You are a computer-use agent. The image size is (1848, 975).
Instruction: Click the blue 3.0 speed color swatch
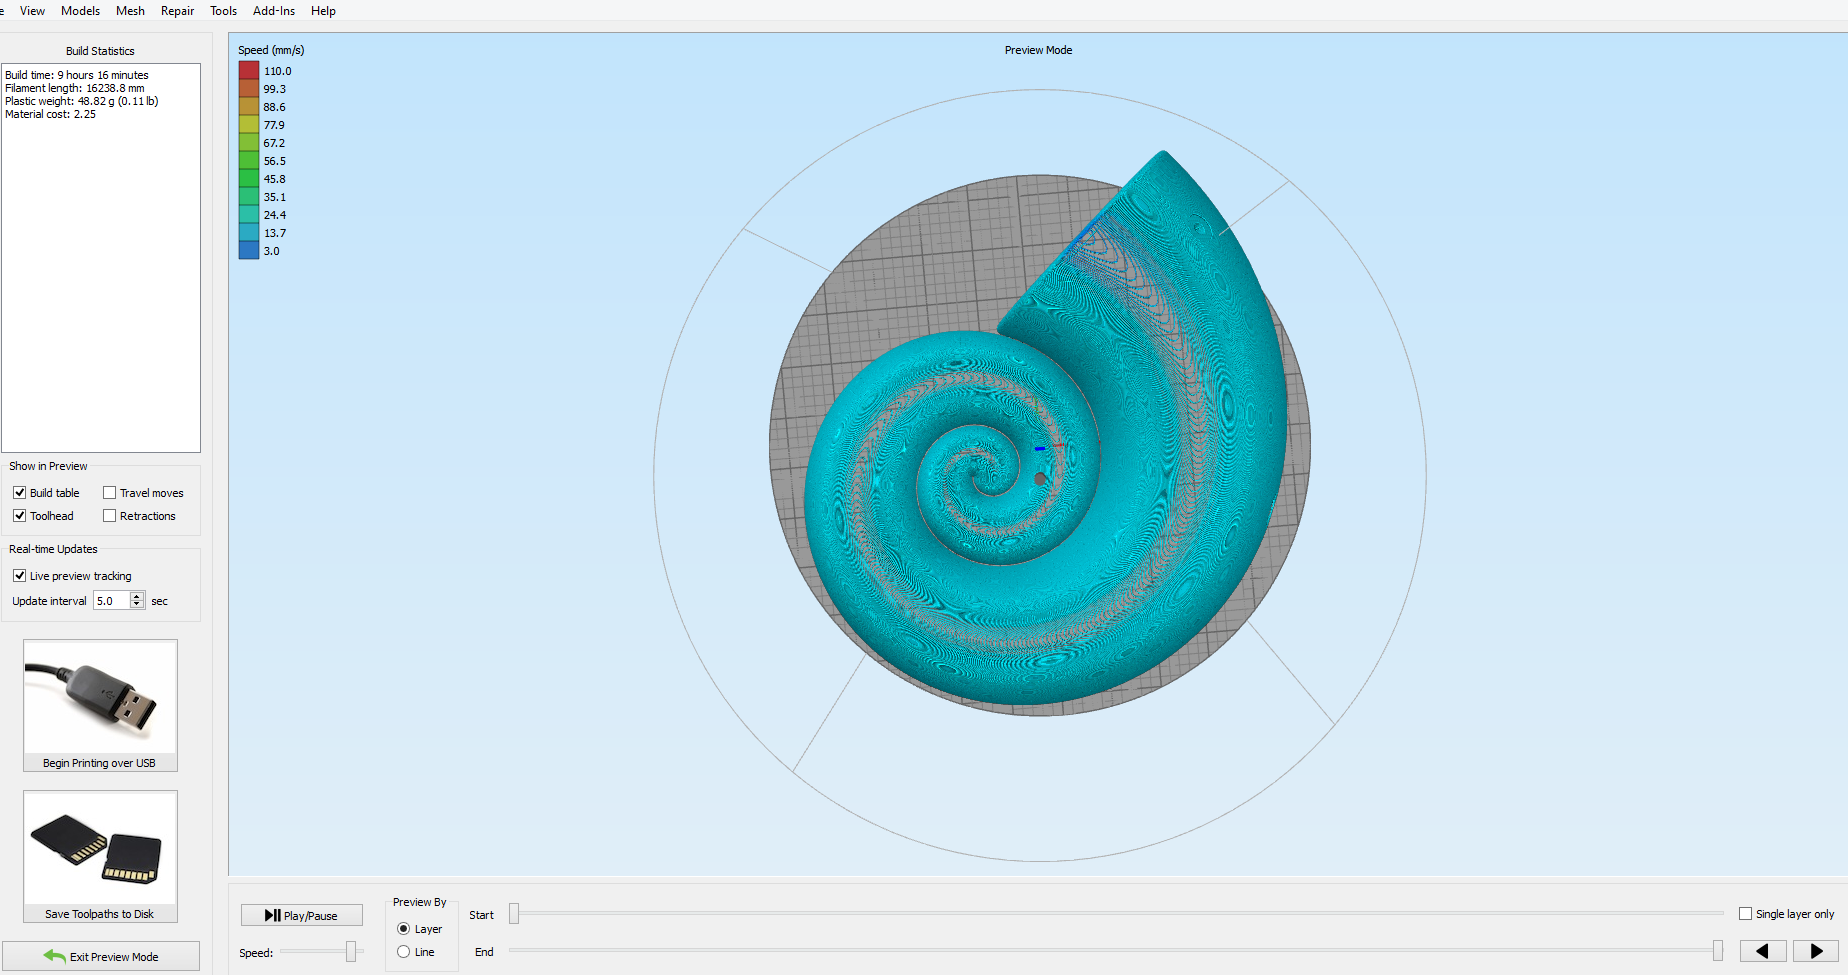click(x=249, y=251)
